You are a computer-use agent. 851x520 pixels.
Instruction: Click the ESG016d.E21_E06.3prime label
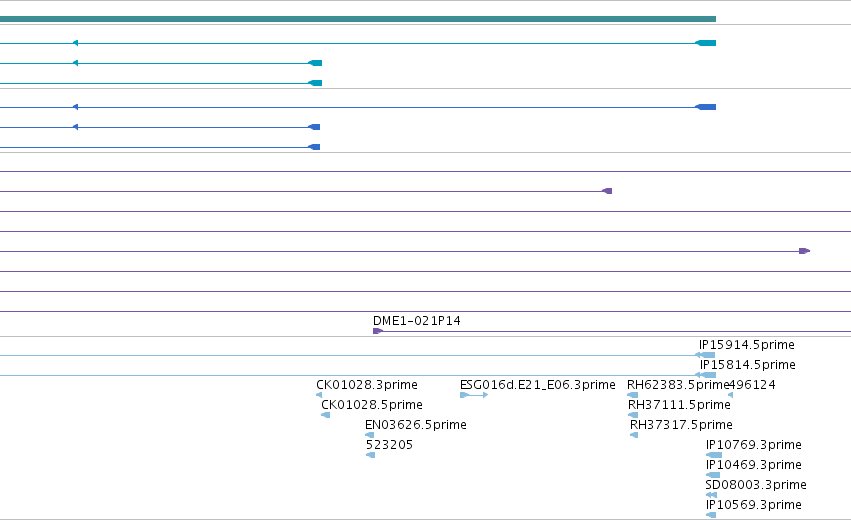pyautogui.click(x=538, y=385)
